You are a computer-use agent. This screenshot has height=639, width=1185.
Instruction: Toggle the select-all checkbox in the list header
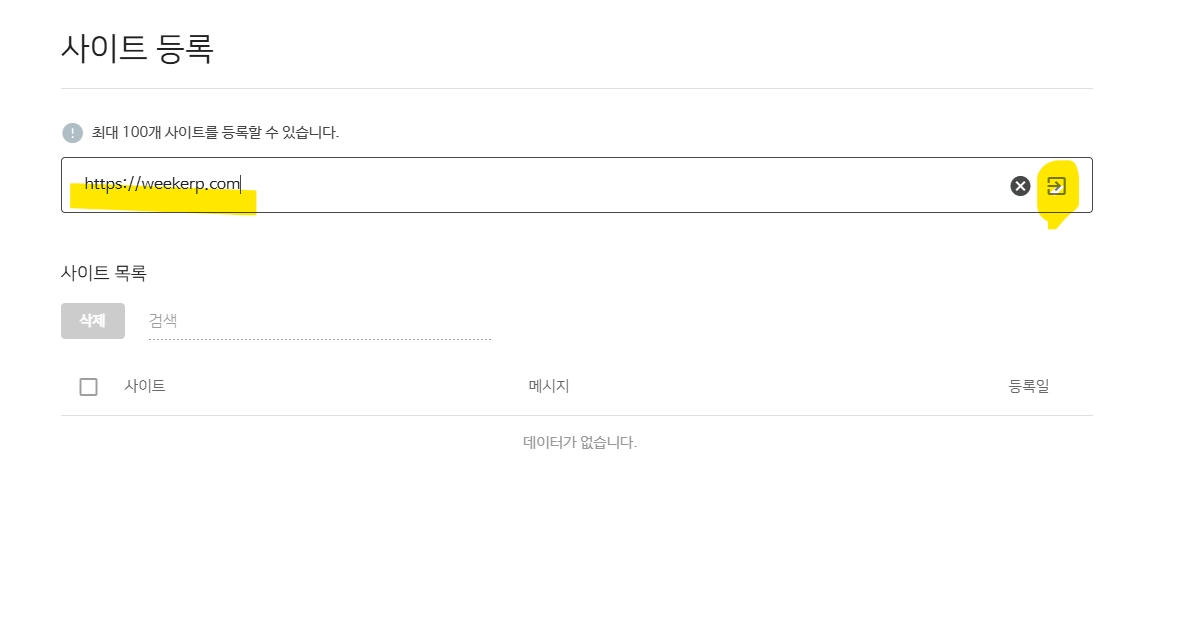coord(88,386)
